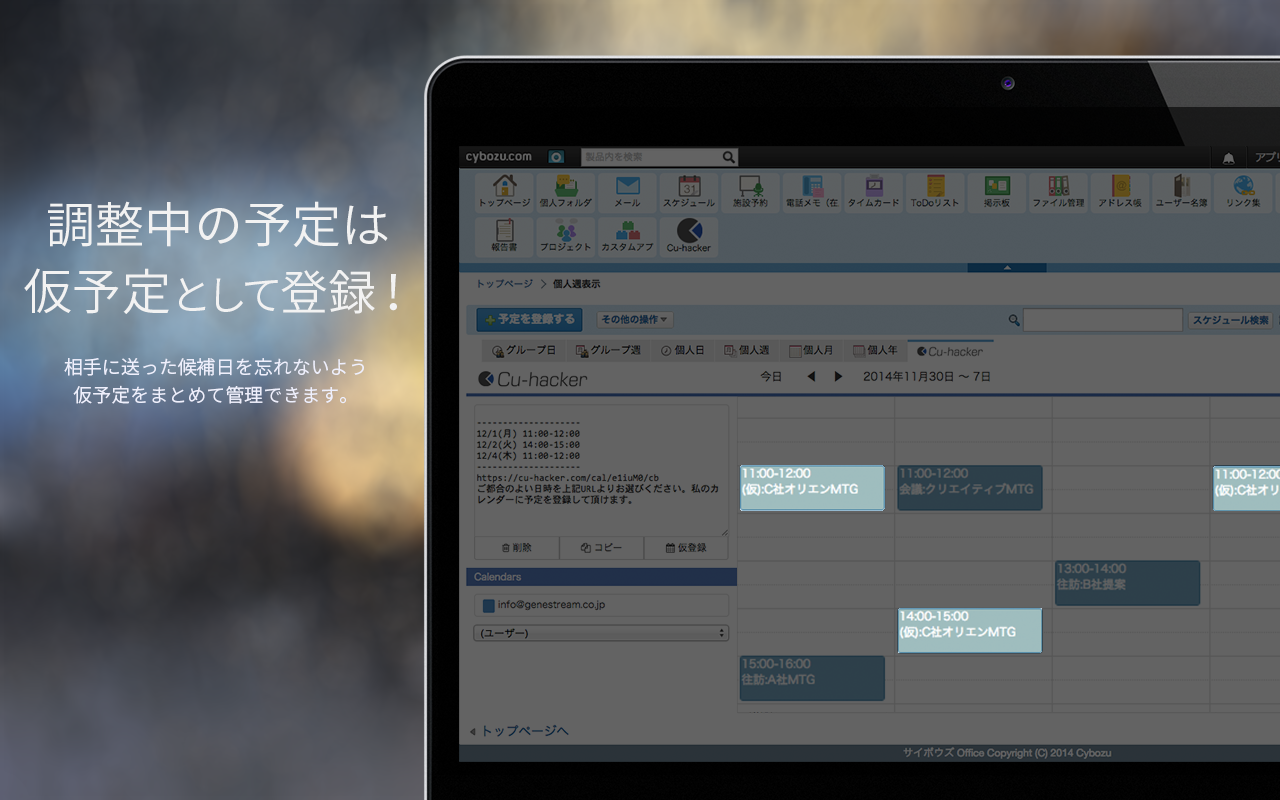Open the その他の操作 dropdown

(635, 320)
